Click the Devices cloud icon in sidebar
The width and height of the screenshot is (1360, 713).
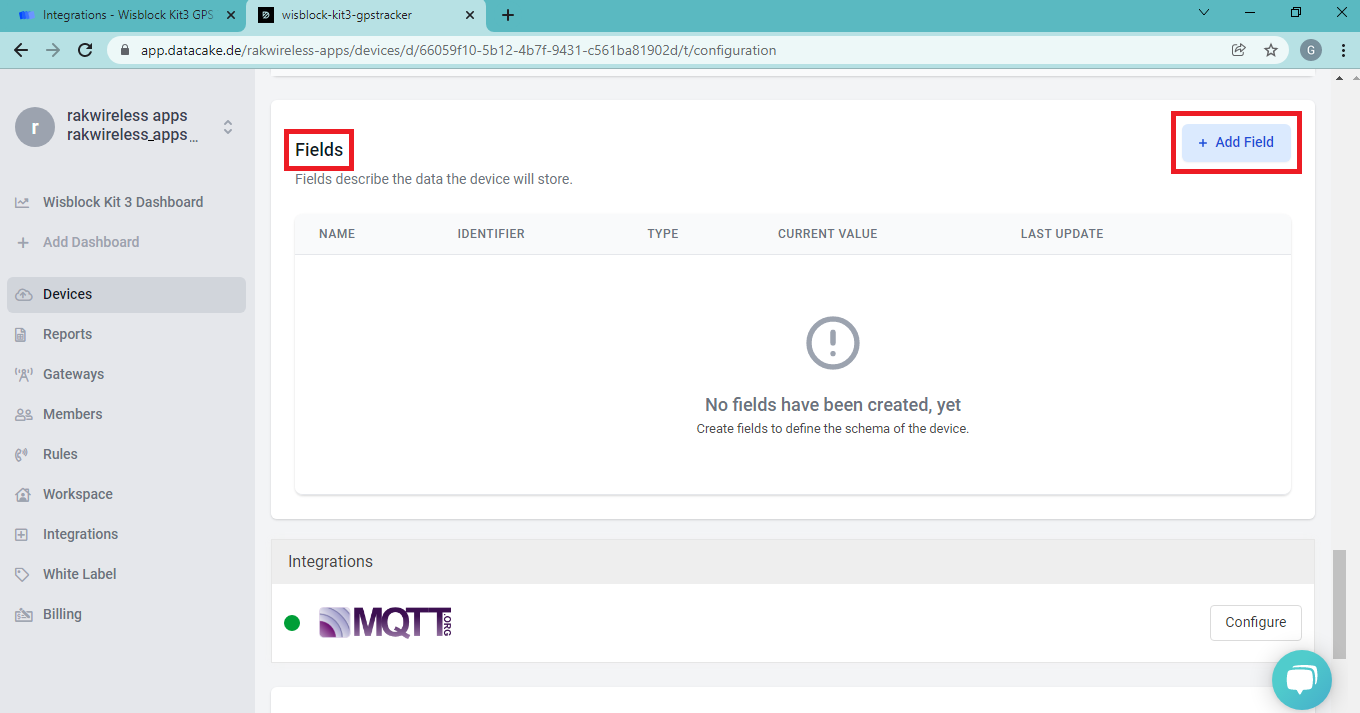pos(23,294)
